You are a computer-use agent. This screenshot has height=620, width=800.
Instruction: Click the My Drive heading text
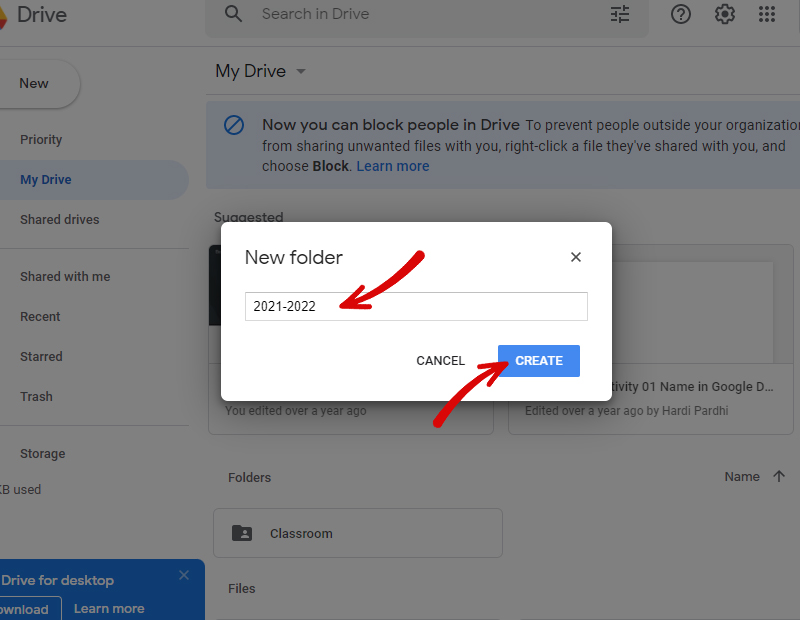click(x=251, y=71)
